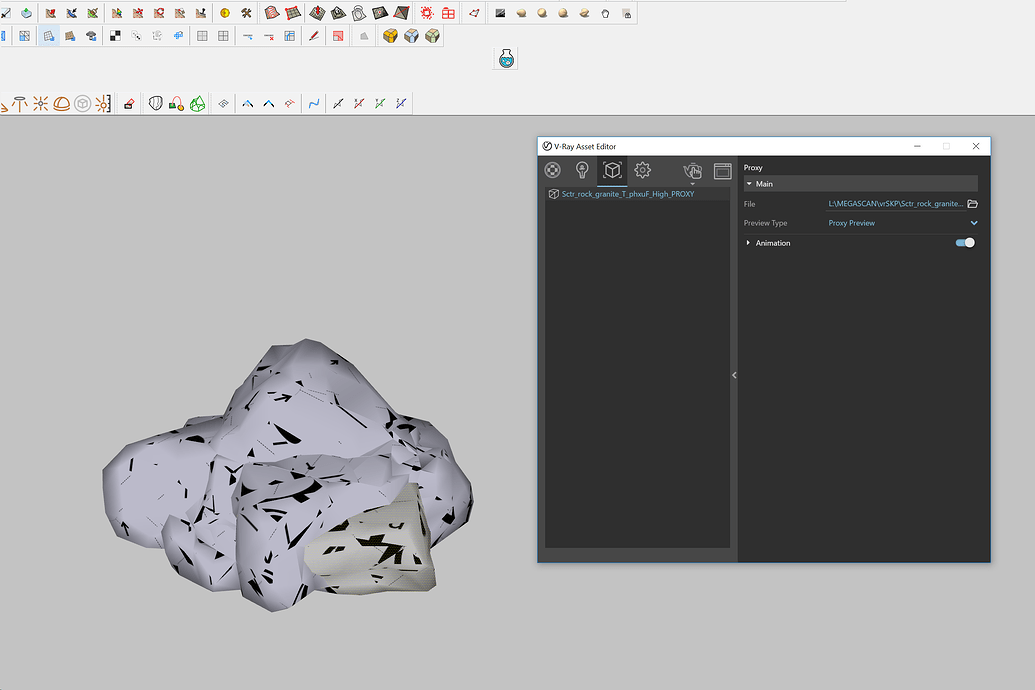This screenshot has width=1035, height=690.
Task: Collapse the Main section of the Proxy settings
Action: click(x=748, y=183)
